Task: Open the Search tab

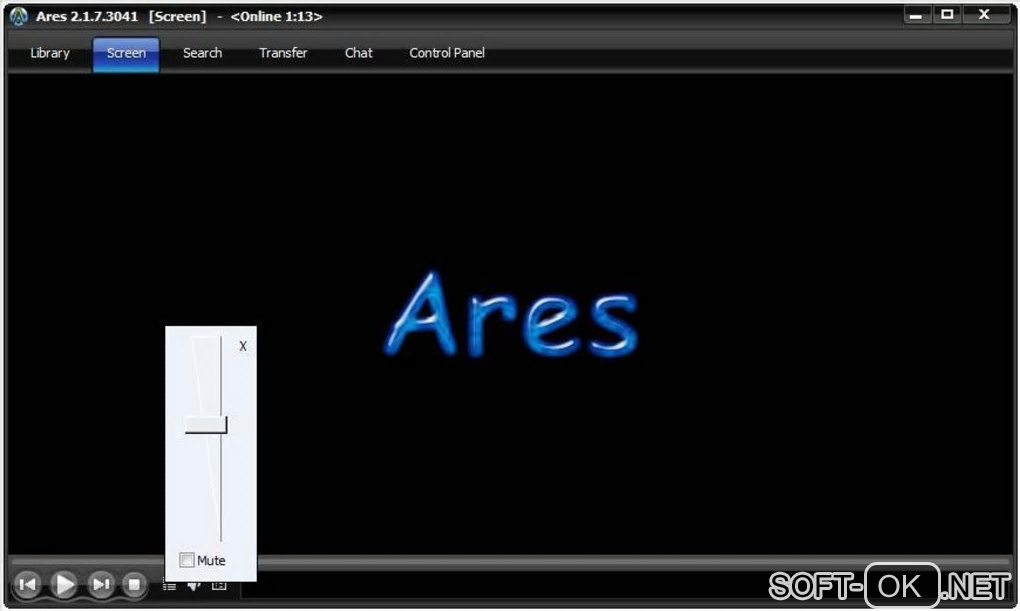Action: (202, 53)
